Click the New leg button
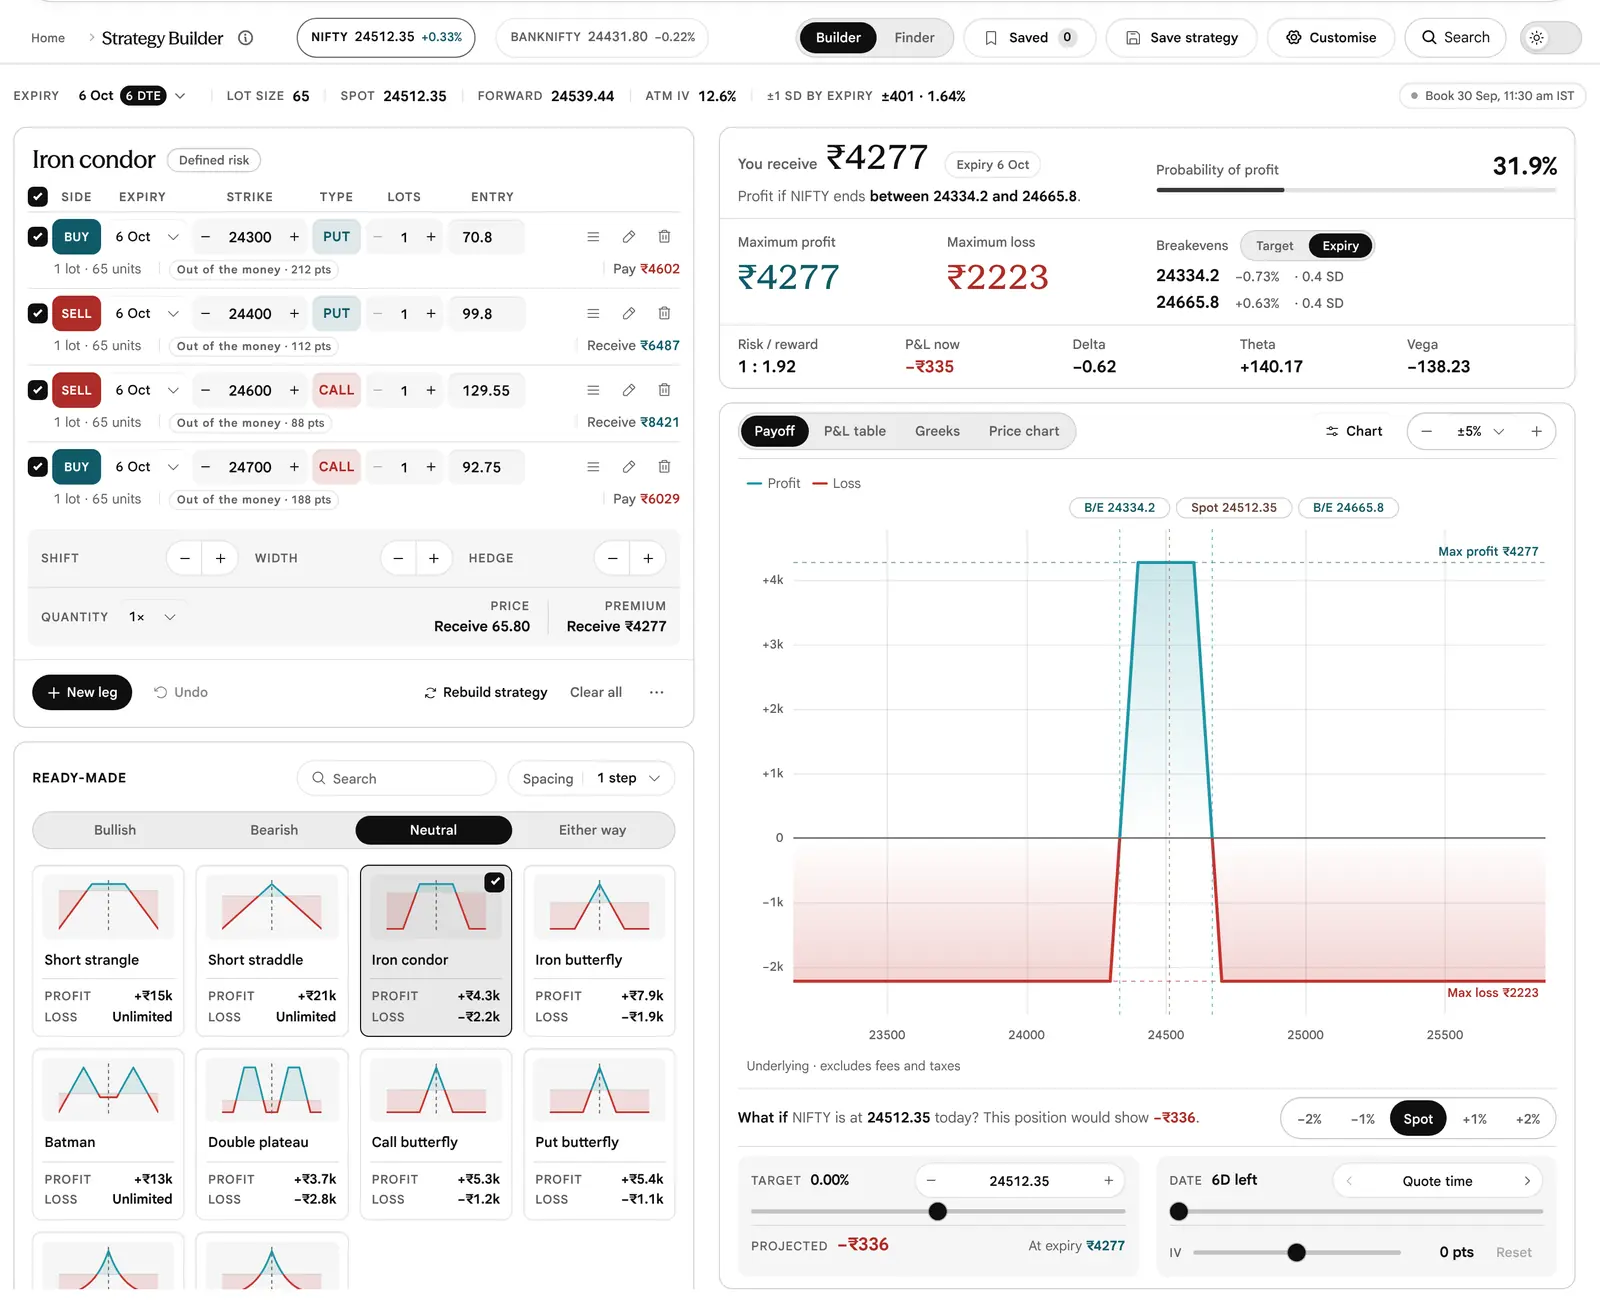Image resolution: width=1600 pixels, height=1307 pixels. (82, 692)
